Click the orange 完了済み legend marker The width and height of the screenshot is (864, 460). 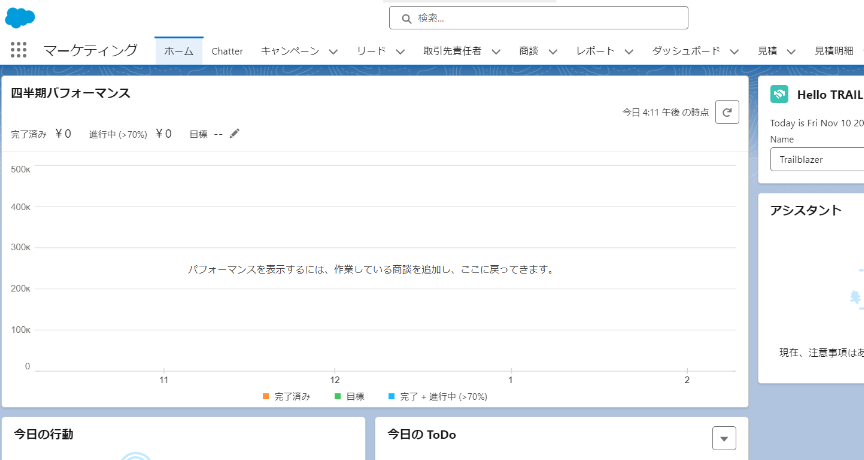tap(266, 396)
